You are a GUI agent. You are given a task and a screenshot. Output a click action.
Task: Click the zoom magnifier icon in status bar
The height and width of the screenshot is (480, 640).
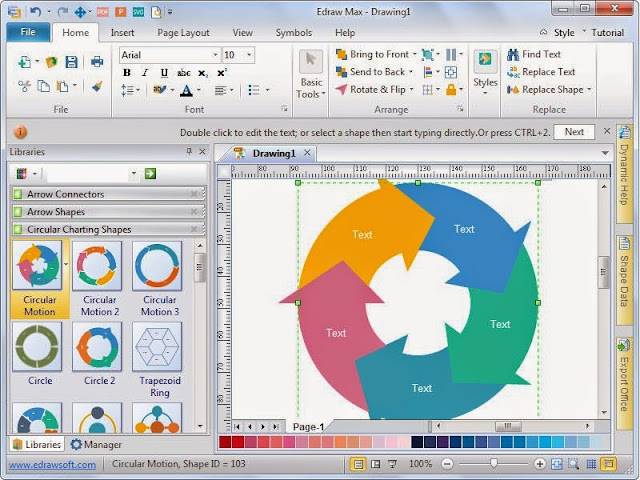click(573, 464)
